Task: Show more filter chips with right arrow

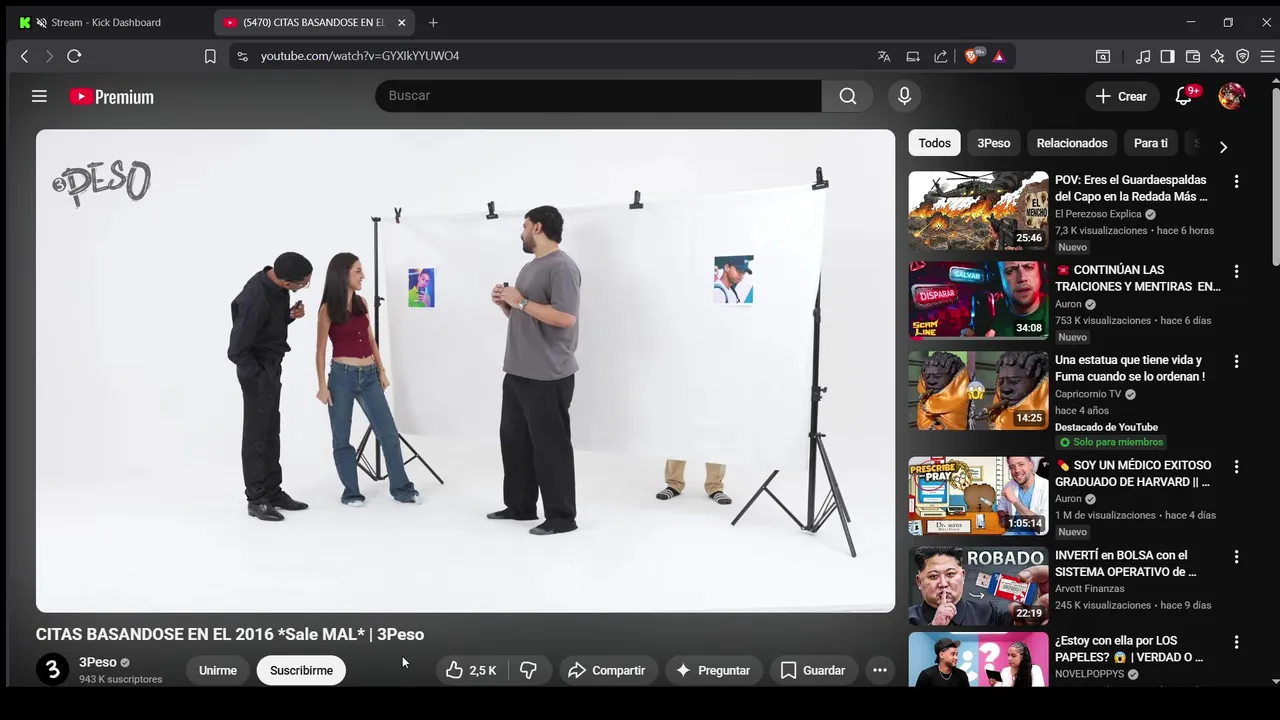Action: tap(1223, 146)
